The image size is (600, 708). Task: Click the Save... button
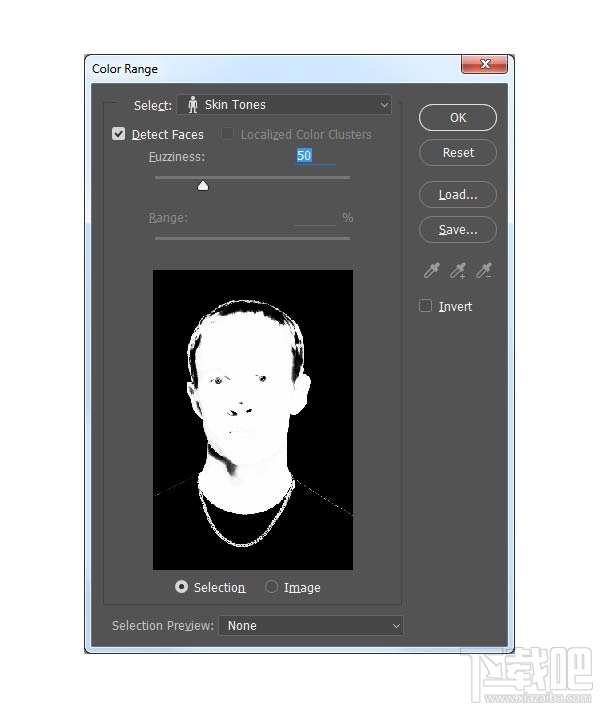click(x=458, y=230)
